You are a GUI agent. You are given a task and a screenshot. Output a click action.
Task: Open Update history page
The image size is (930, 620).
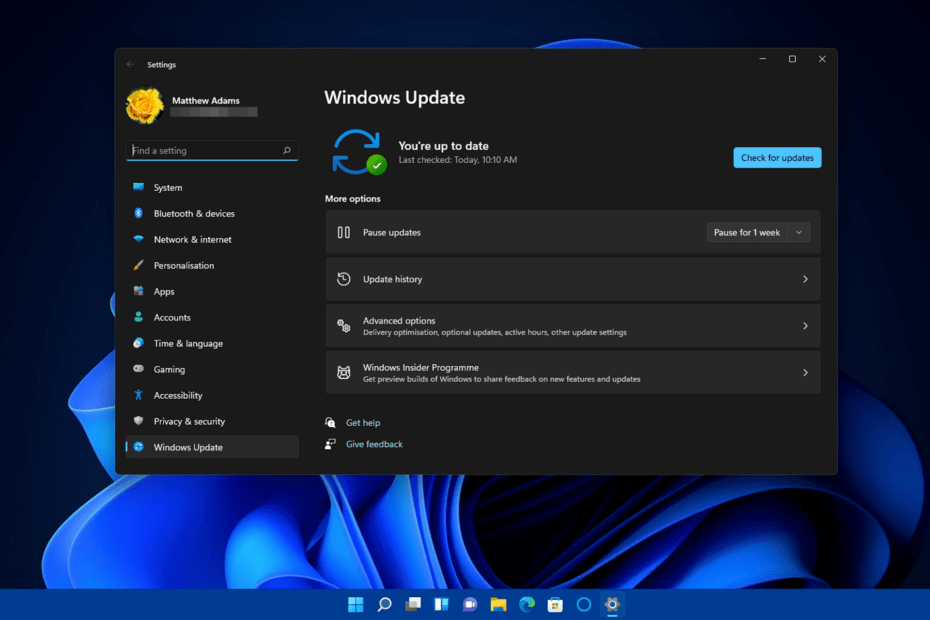573,279
